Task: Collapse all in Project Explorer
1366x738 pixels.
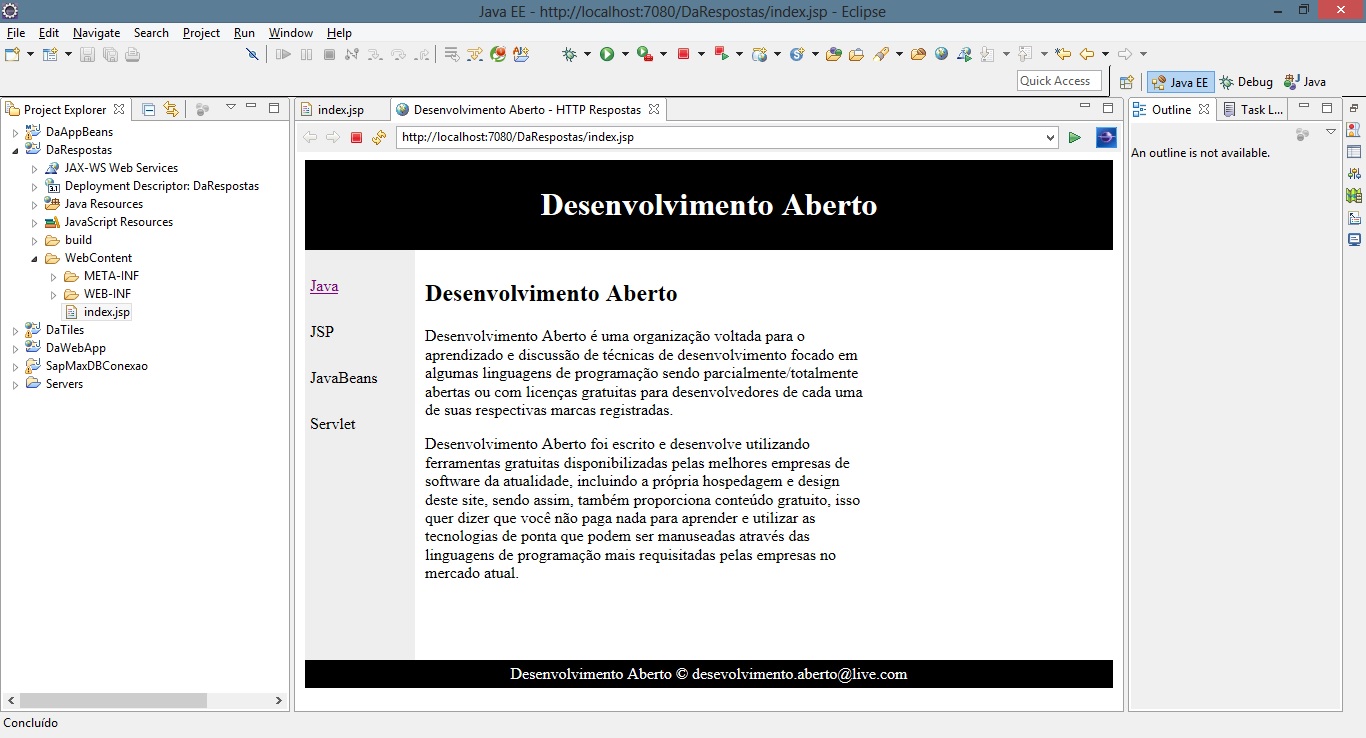Action: point(149,110)
